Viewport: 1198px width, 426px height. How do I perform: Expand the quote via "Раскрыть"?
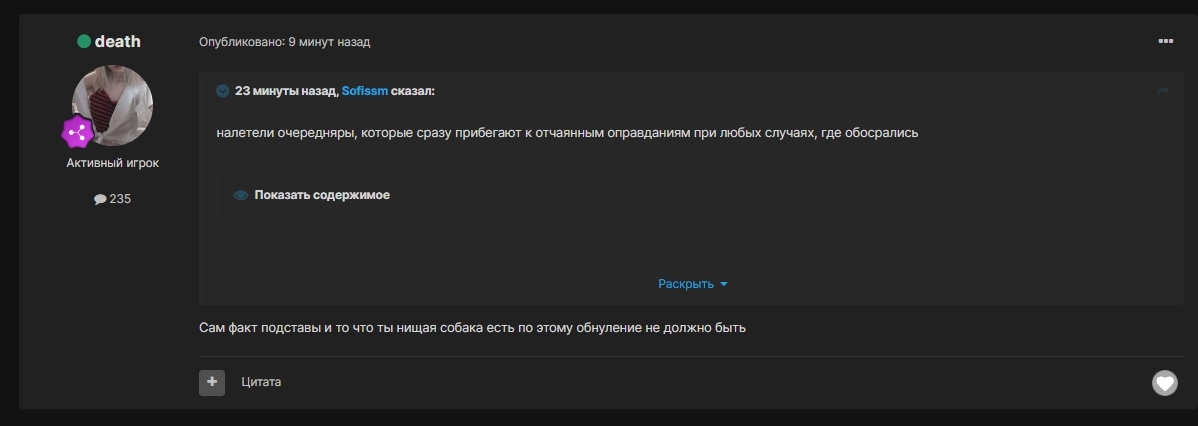(685, 284)
